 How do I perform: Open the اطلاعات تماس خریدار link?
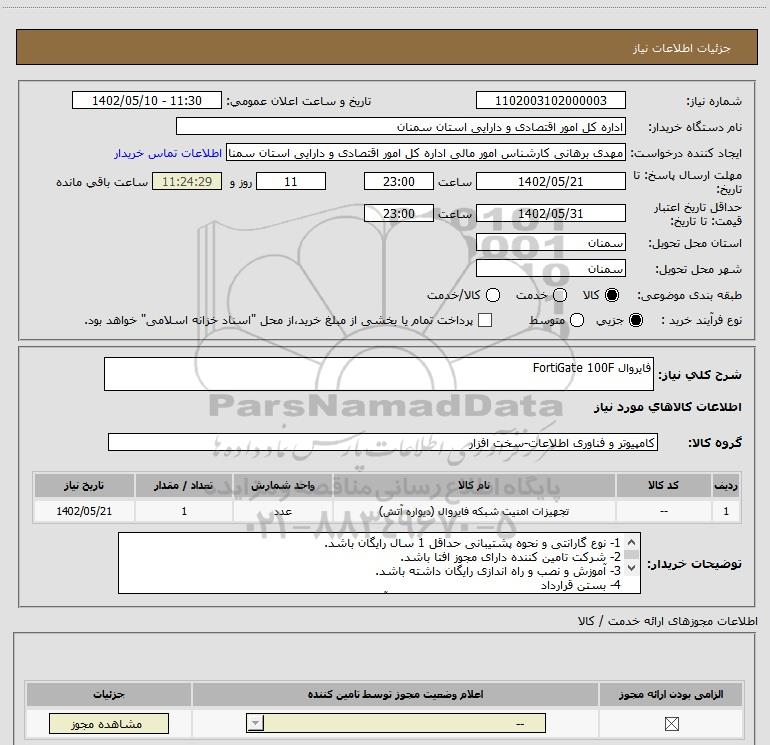point(168,153)
